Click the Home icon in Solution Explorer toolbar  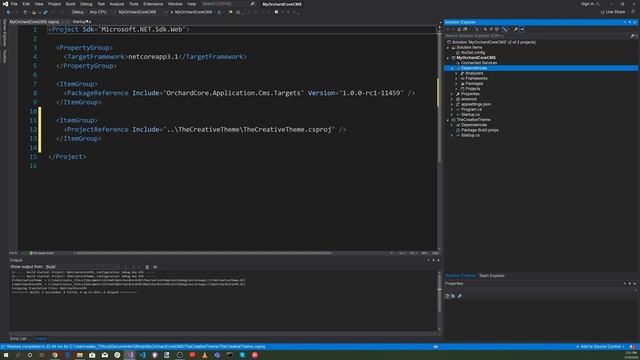pyautogui.click(x=459, y=29)
